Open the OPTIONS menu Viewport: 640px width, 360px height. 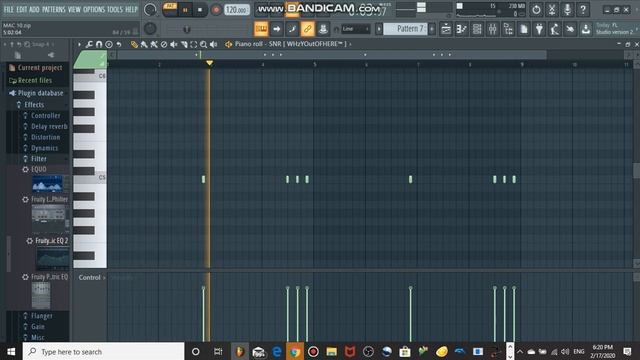tap(94, 9)
